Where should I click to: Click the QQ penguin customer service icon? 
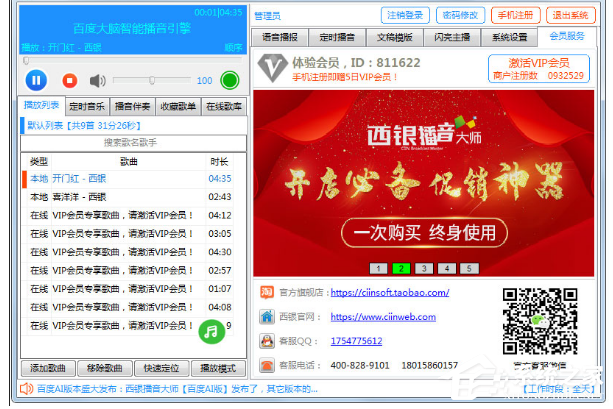(267, 341)
